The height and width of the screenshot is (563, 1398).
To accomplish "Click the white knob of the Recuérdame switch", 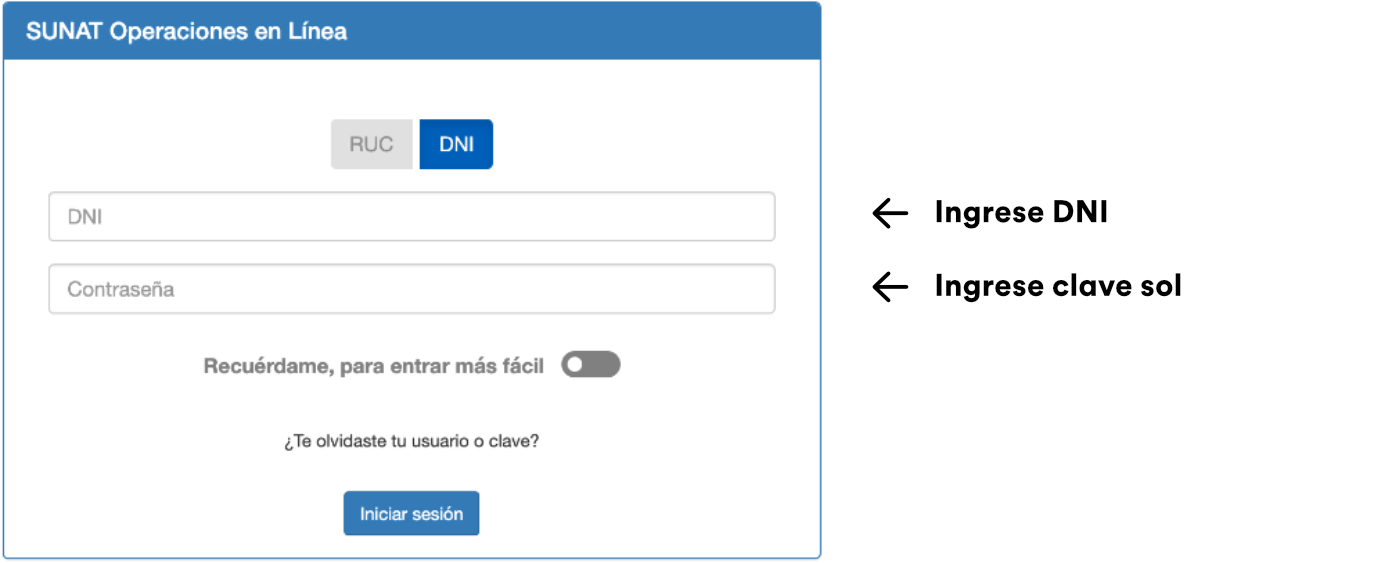I will pyautogui.click(x=574, y=365).
